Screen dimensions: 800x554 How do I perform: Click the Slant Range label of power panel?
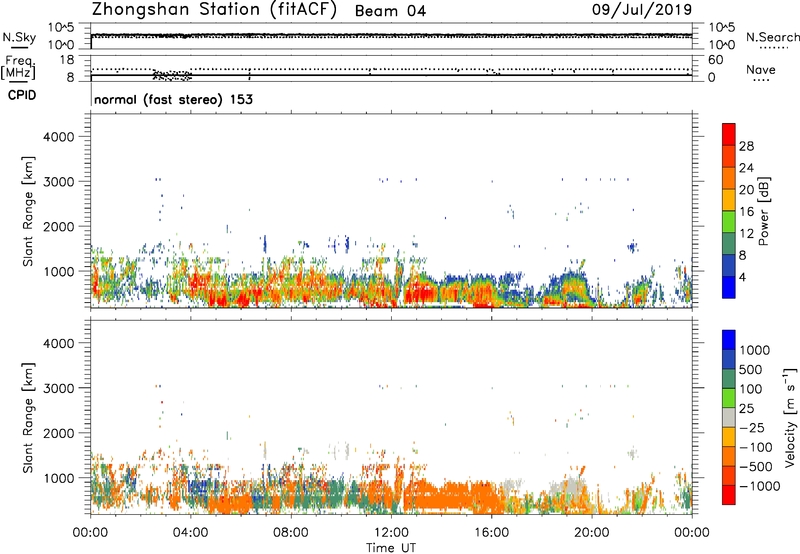tap(28, 211)
